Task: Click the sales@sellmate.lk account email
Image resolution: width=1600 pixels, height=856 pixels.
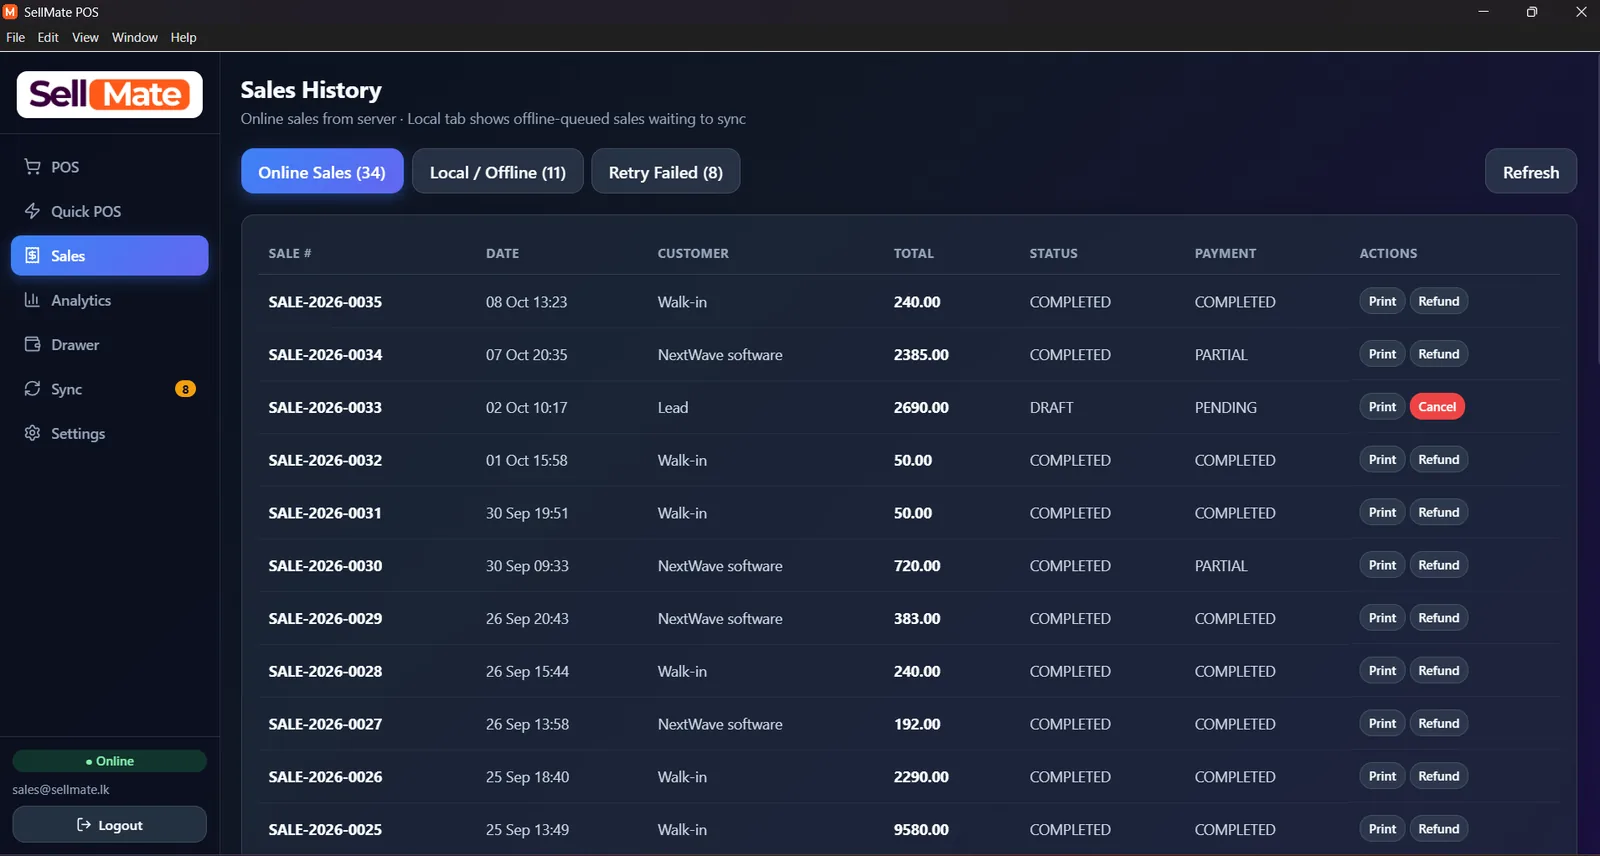Action: (x=61, y=790)
